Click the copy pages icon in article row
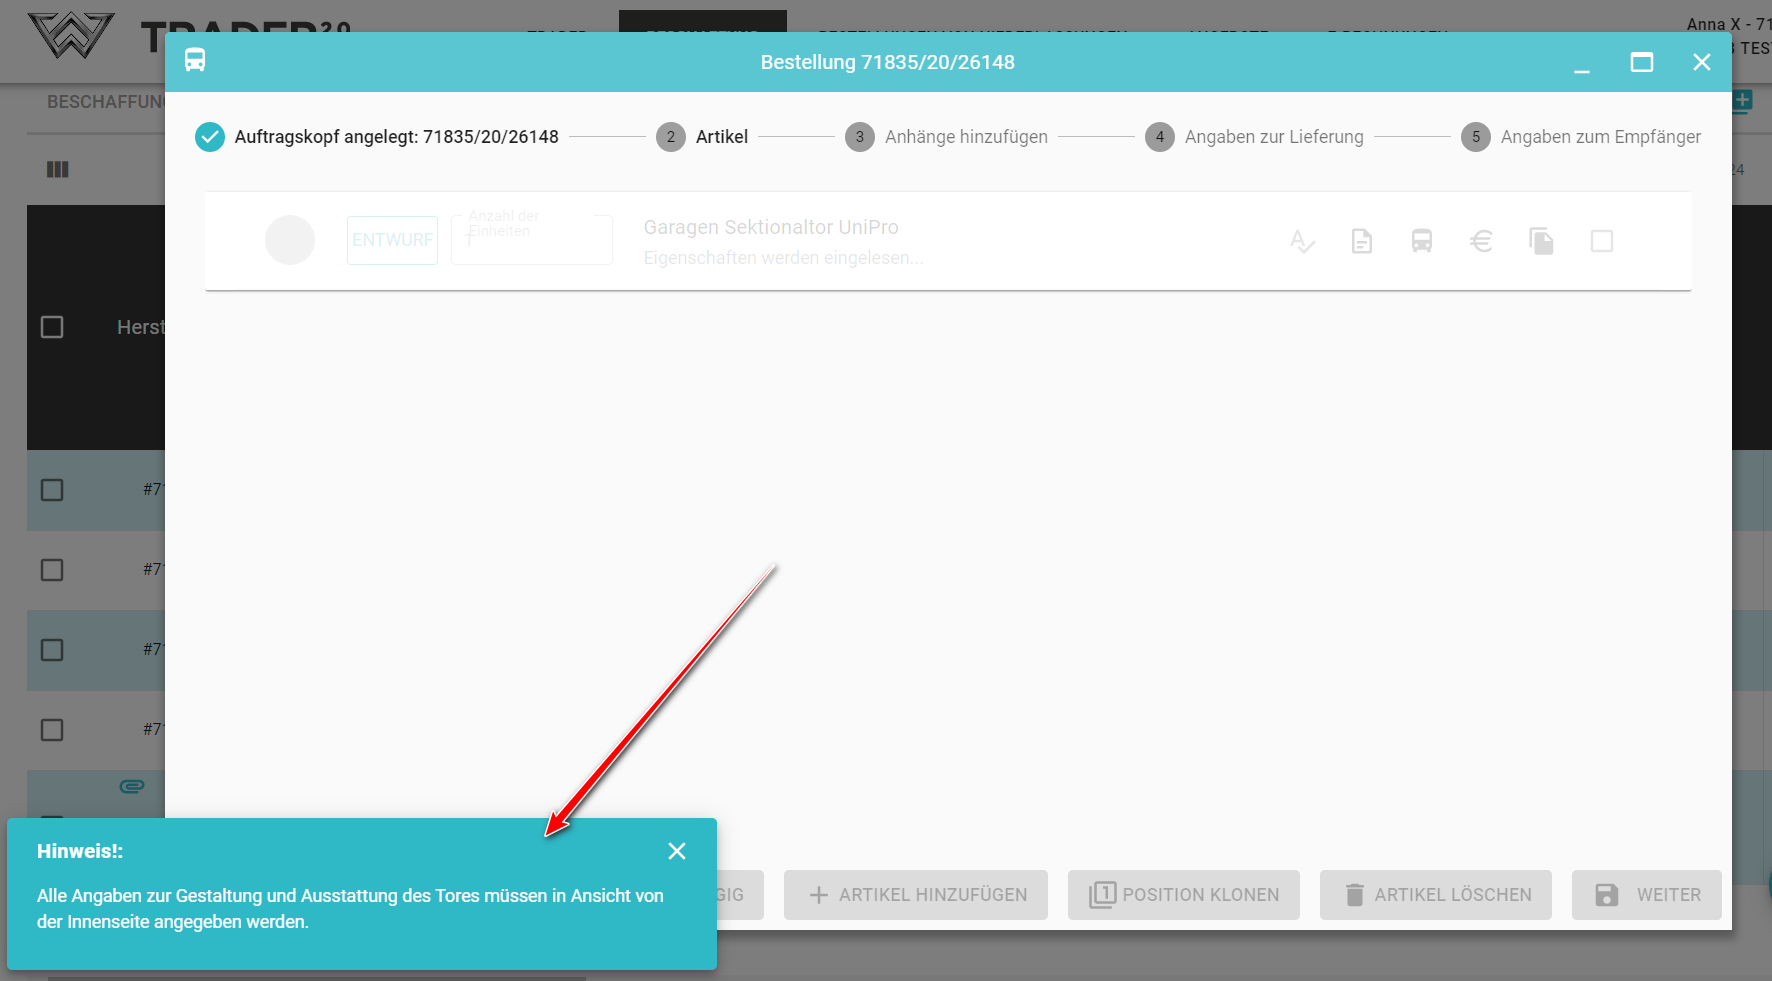This screenshot has height=981, width=1772. [1541, 241]
